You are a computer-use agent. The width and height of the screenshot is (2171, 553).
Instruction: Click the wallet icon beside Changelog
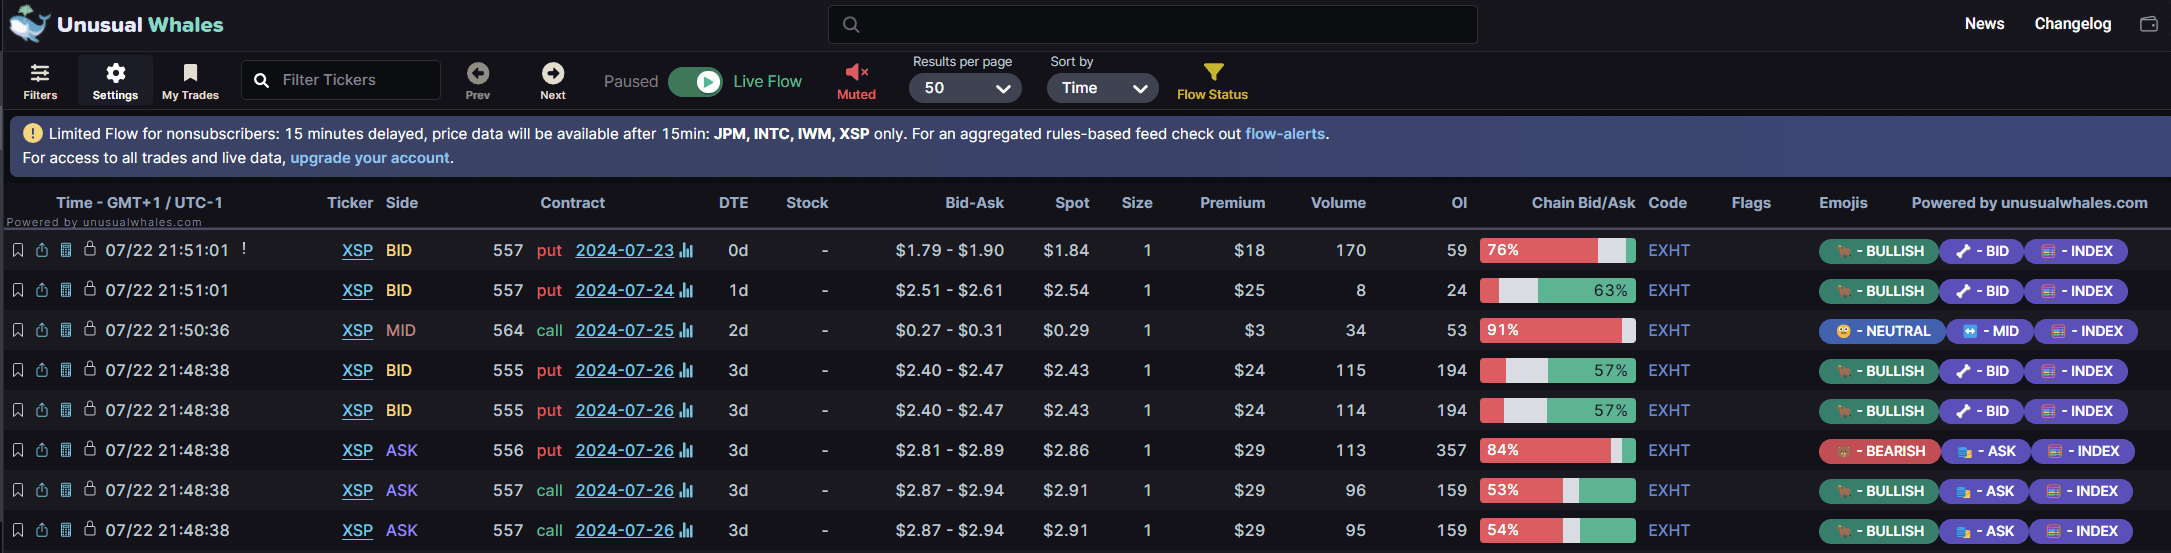tap(2149, 24)
